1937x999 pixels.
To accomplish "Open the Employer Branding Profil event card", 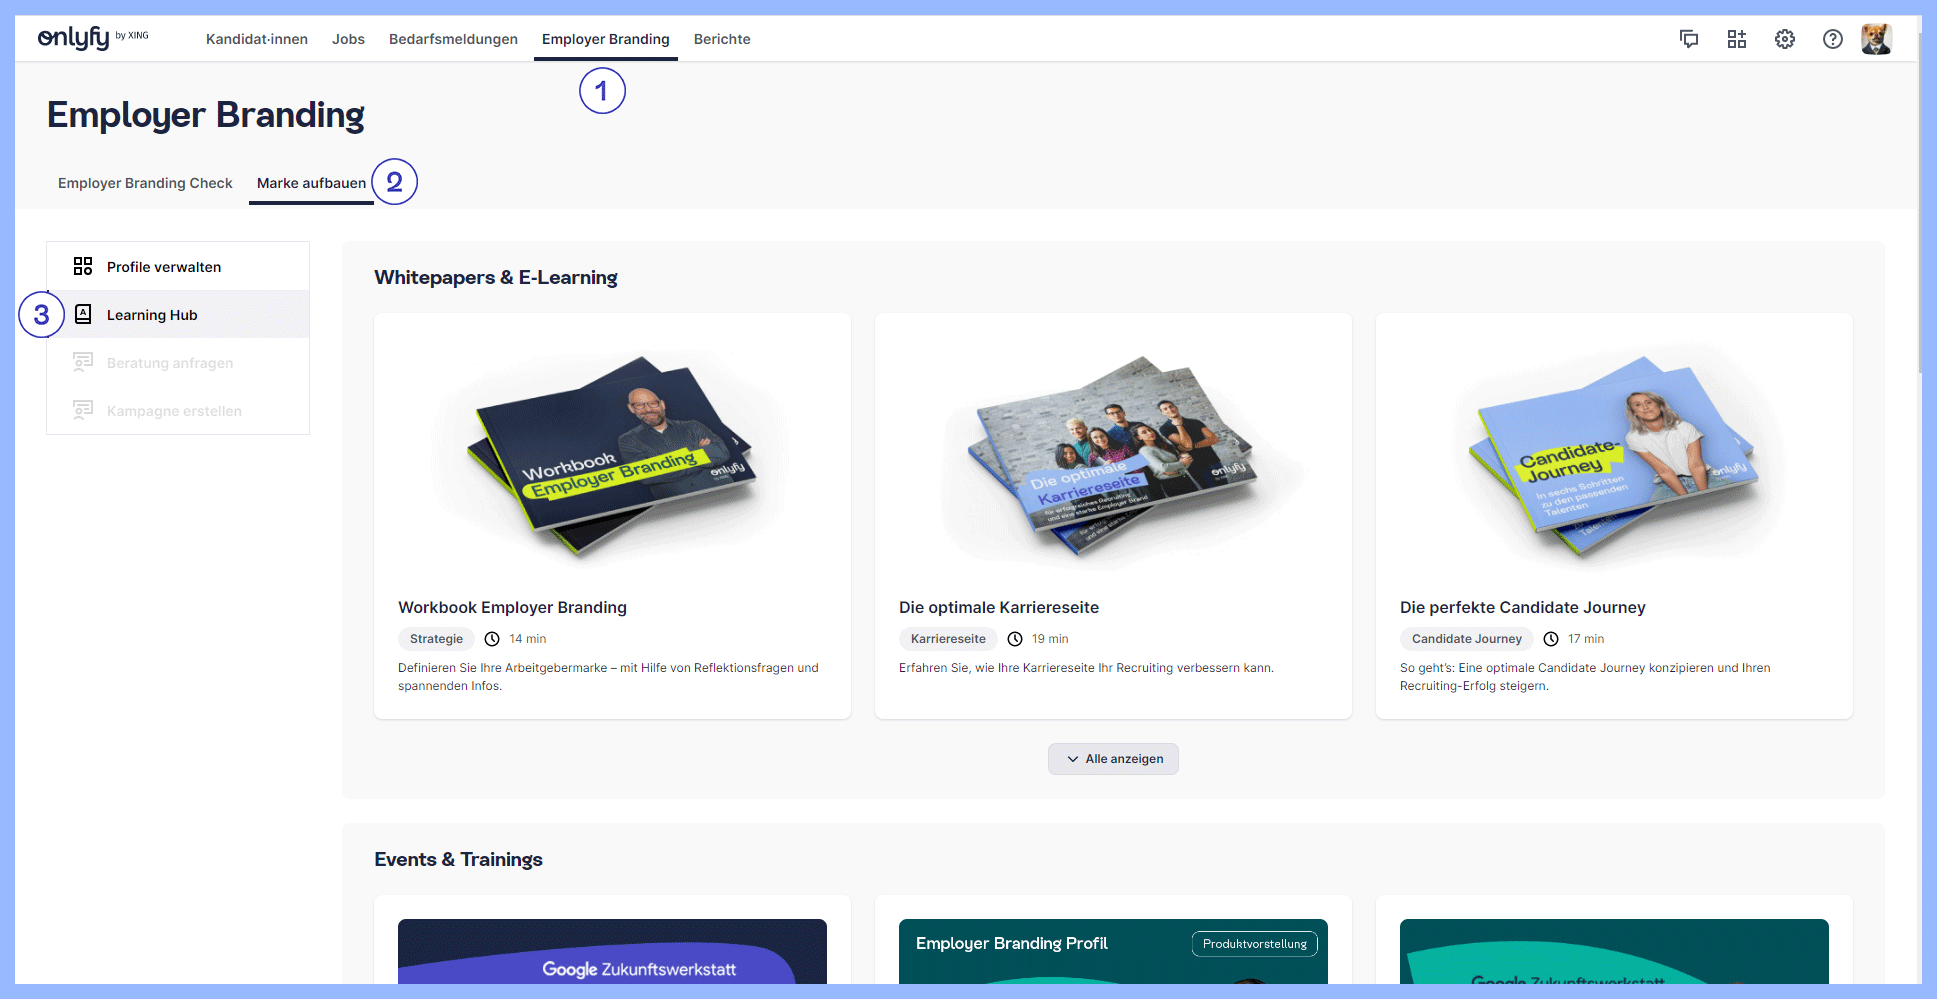I will 1113,950.
